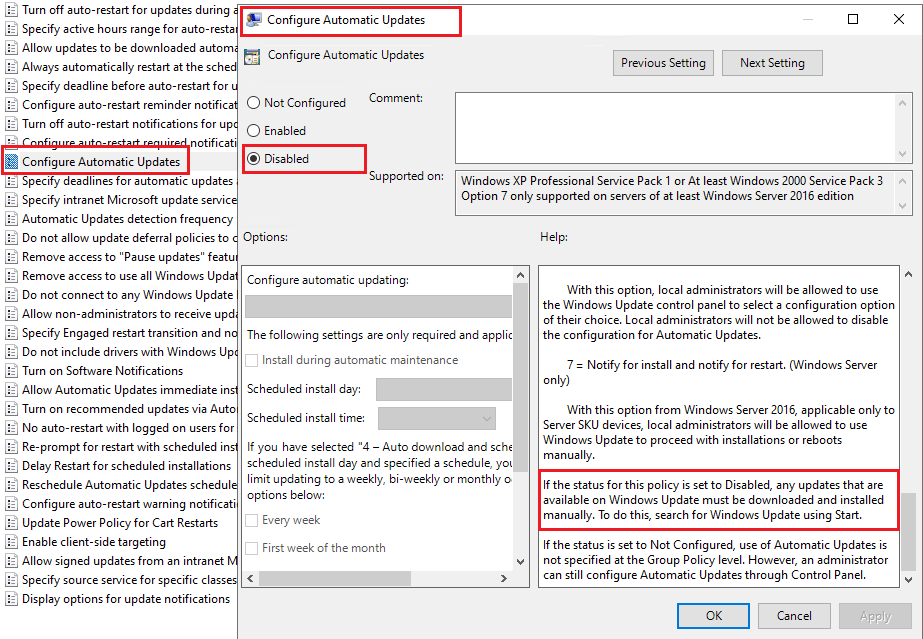923x639 pixels.
Task: Click the icon beside Specify active hours range policy
Action: point(11,29)
